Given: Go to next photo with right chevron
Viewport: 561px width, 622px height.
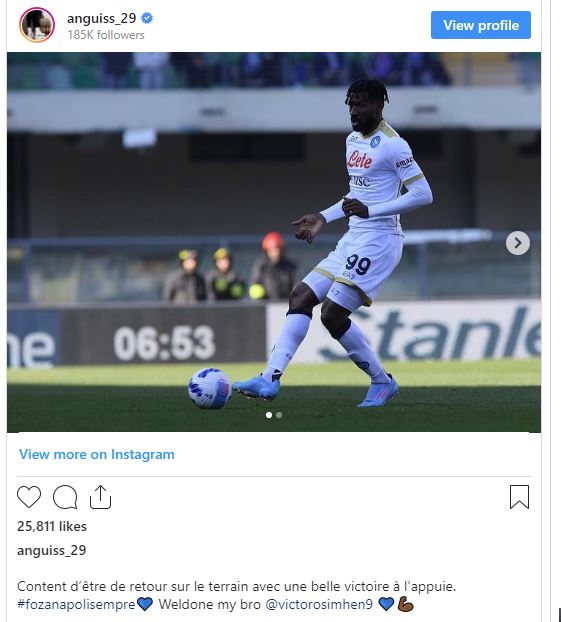Looking at the screenshot, I should pyautogui.click(x=518, y=243).
